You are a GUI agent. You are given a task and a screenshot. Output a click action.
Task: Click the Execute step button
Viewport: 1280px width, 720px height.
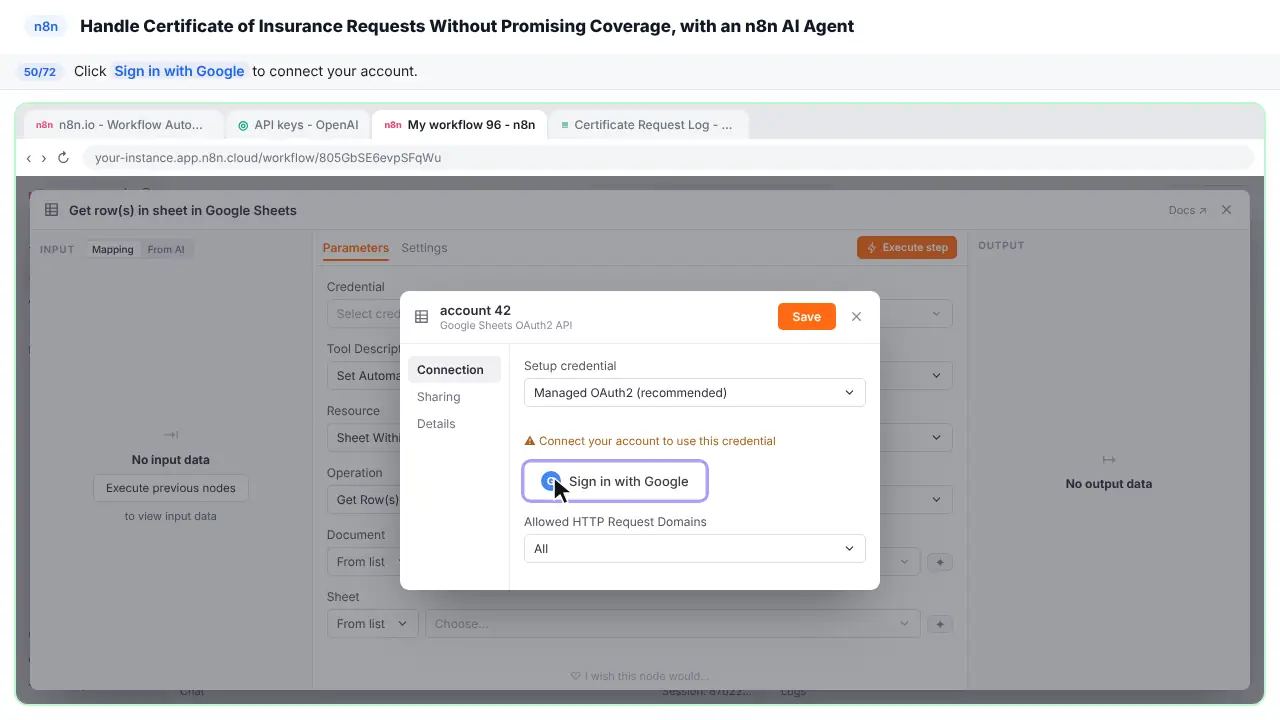pos(907,248)
